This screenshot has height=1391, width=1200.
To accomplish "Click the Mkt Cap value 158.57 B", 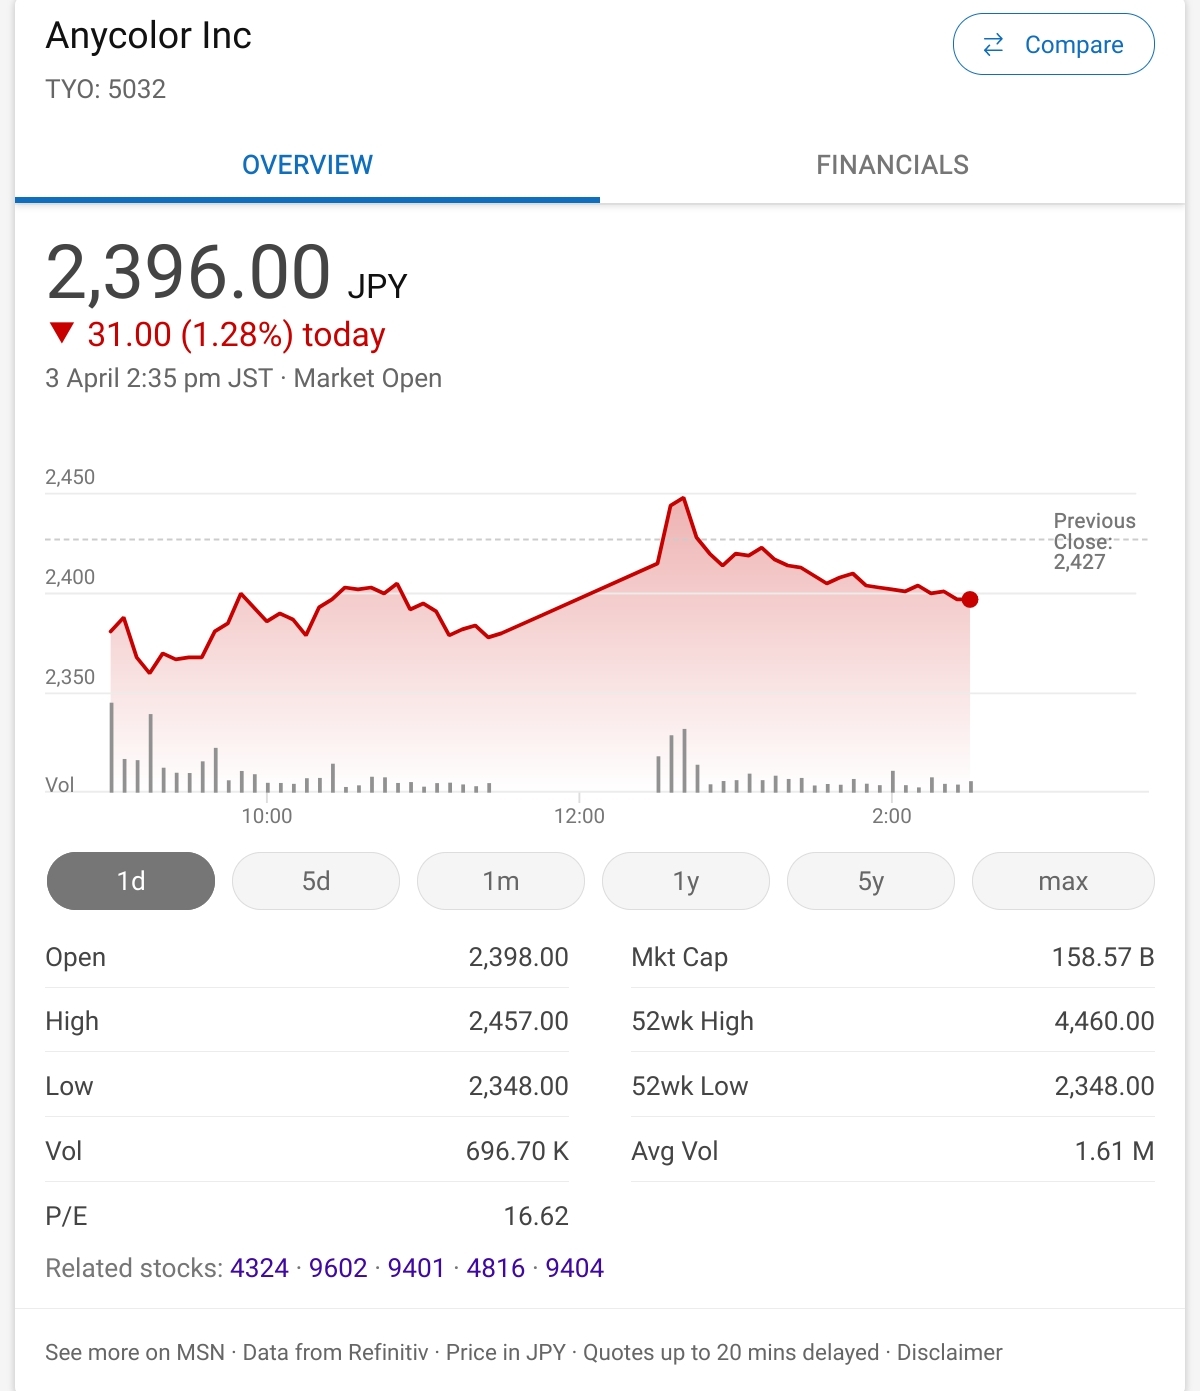I will [1103, 957].
